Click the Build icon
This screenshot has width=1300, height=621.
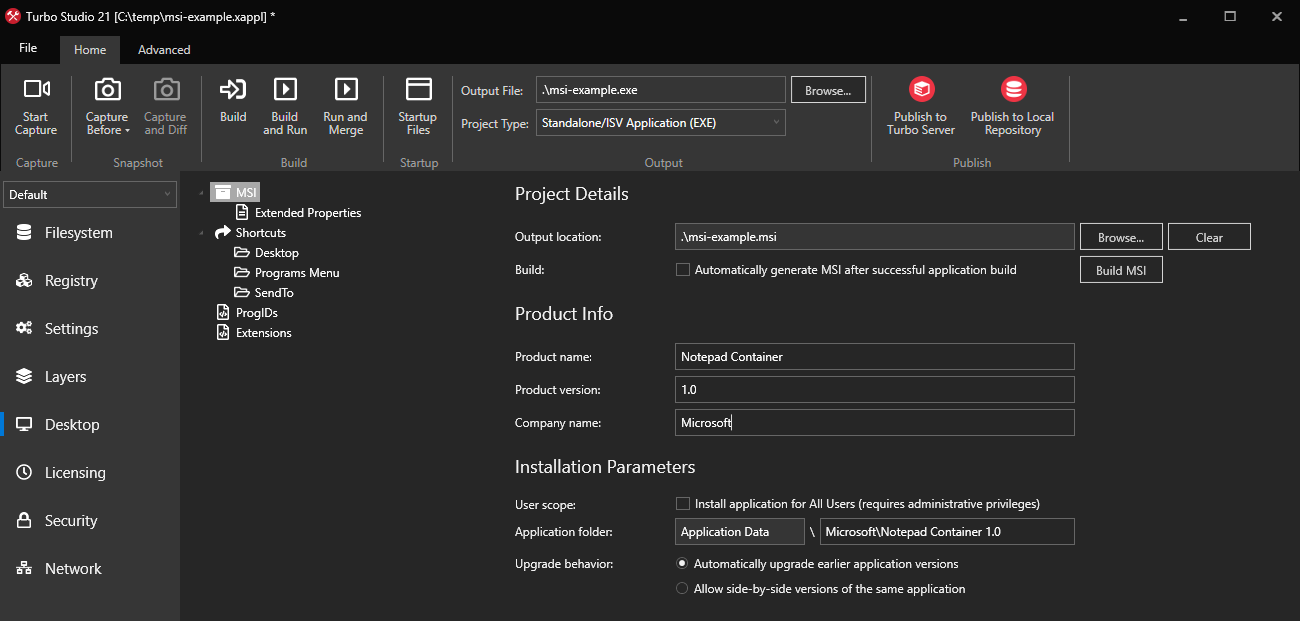[232, 105]
